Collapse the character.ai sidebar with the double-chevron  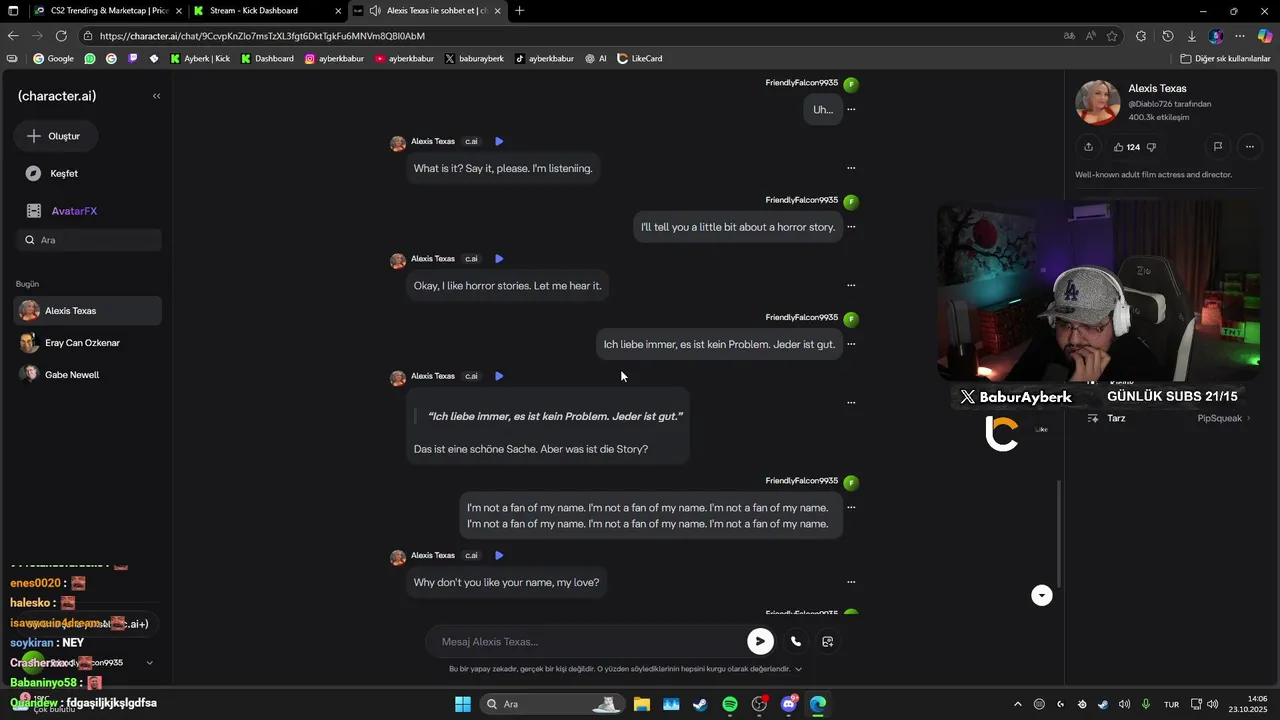(x=156, y=96)
